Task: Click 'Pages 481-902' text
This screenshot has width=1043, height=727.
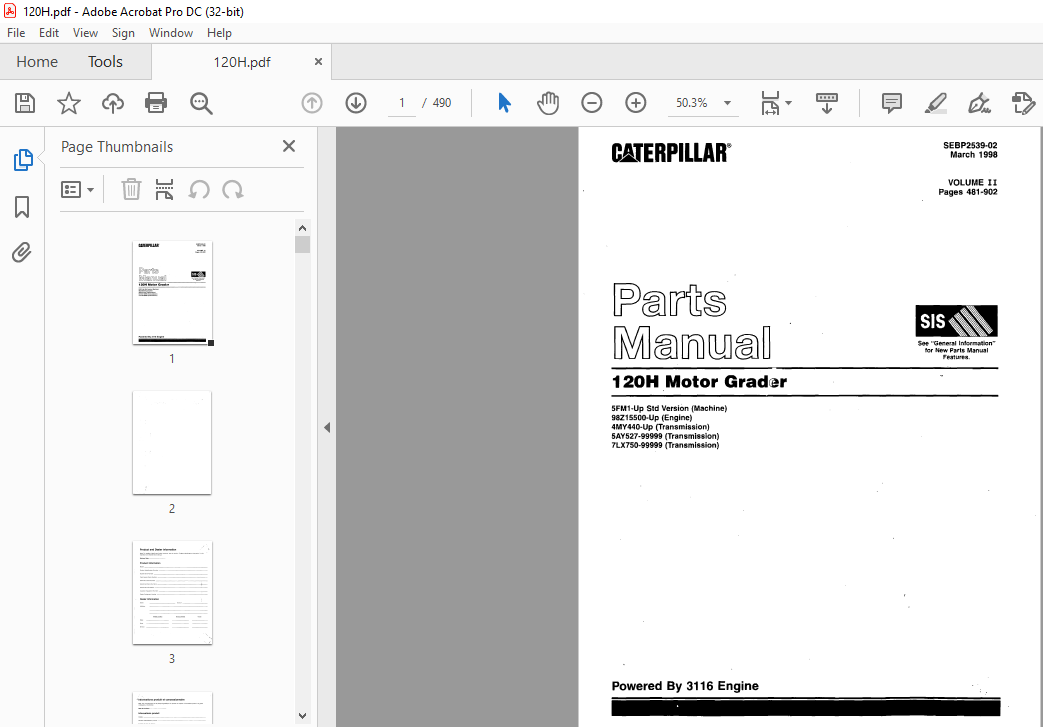Action: (968, 192)
